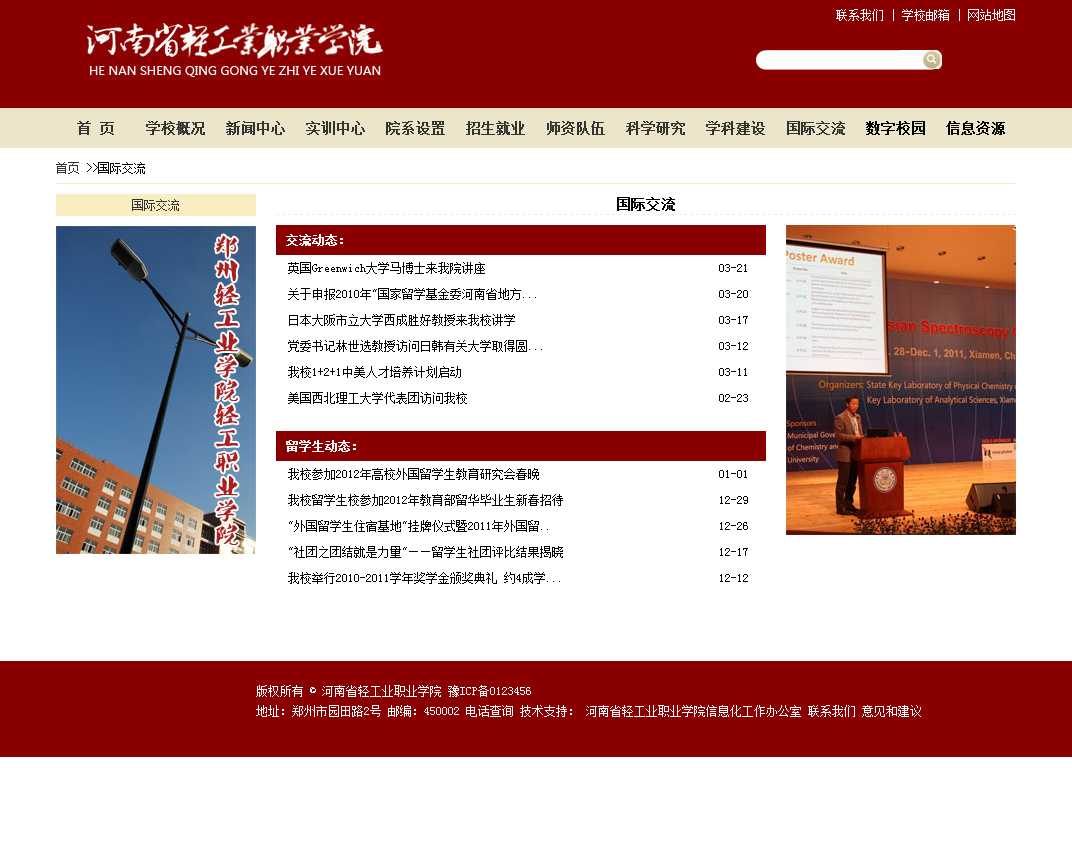Select 国际交流 sidebar tab

pos(156,205)
